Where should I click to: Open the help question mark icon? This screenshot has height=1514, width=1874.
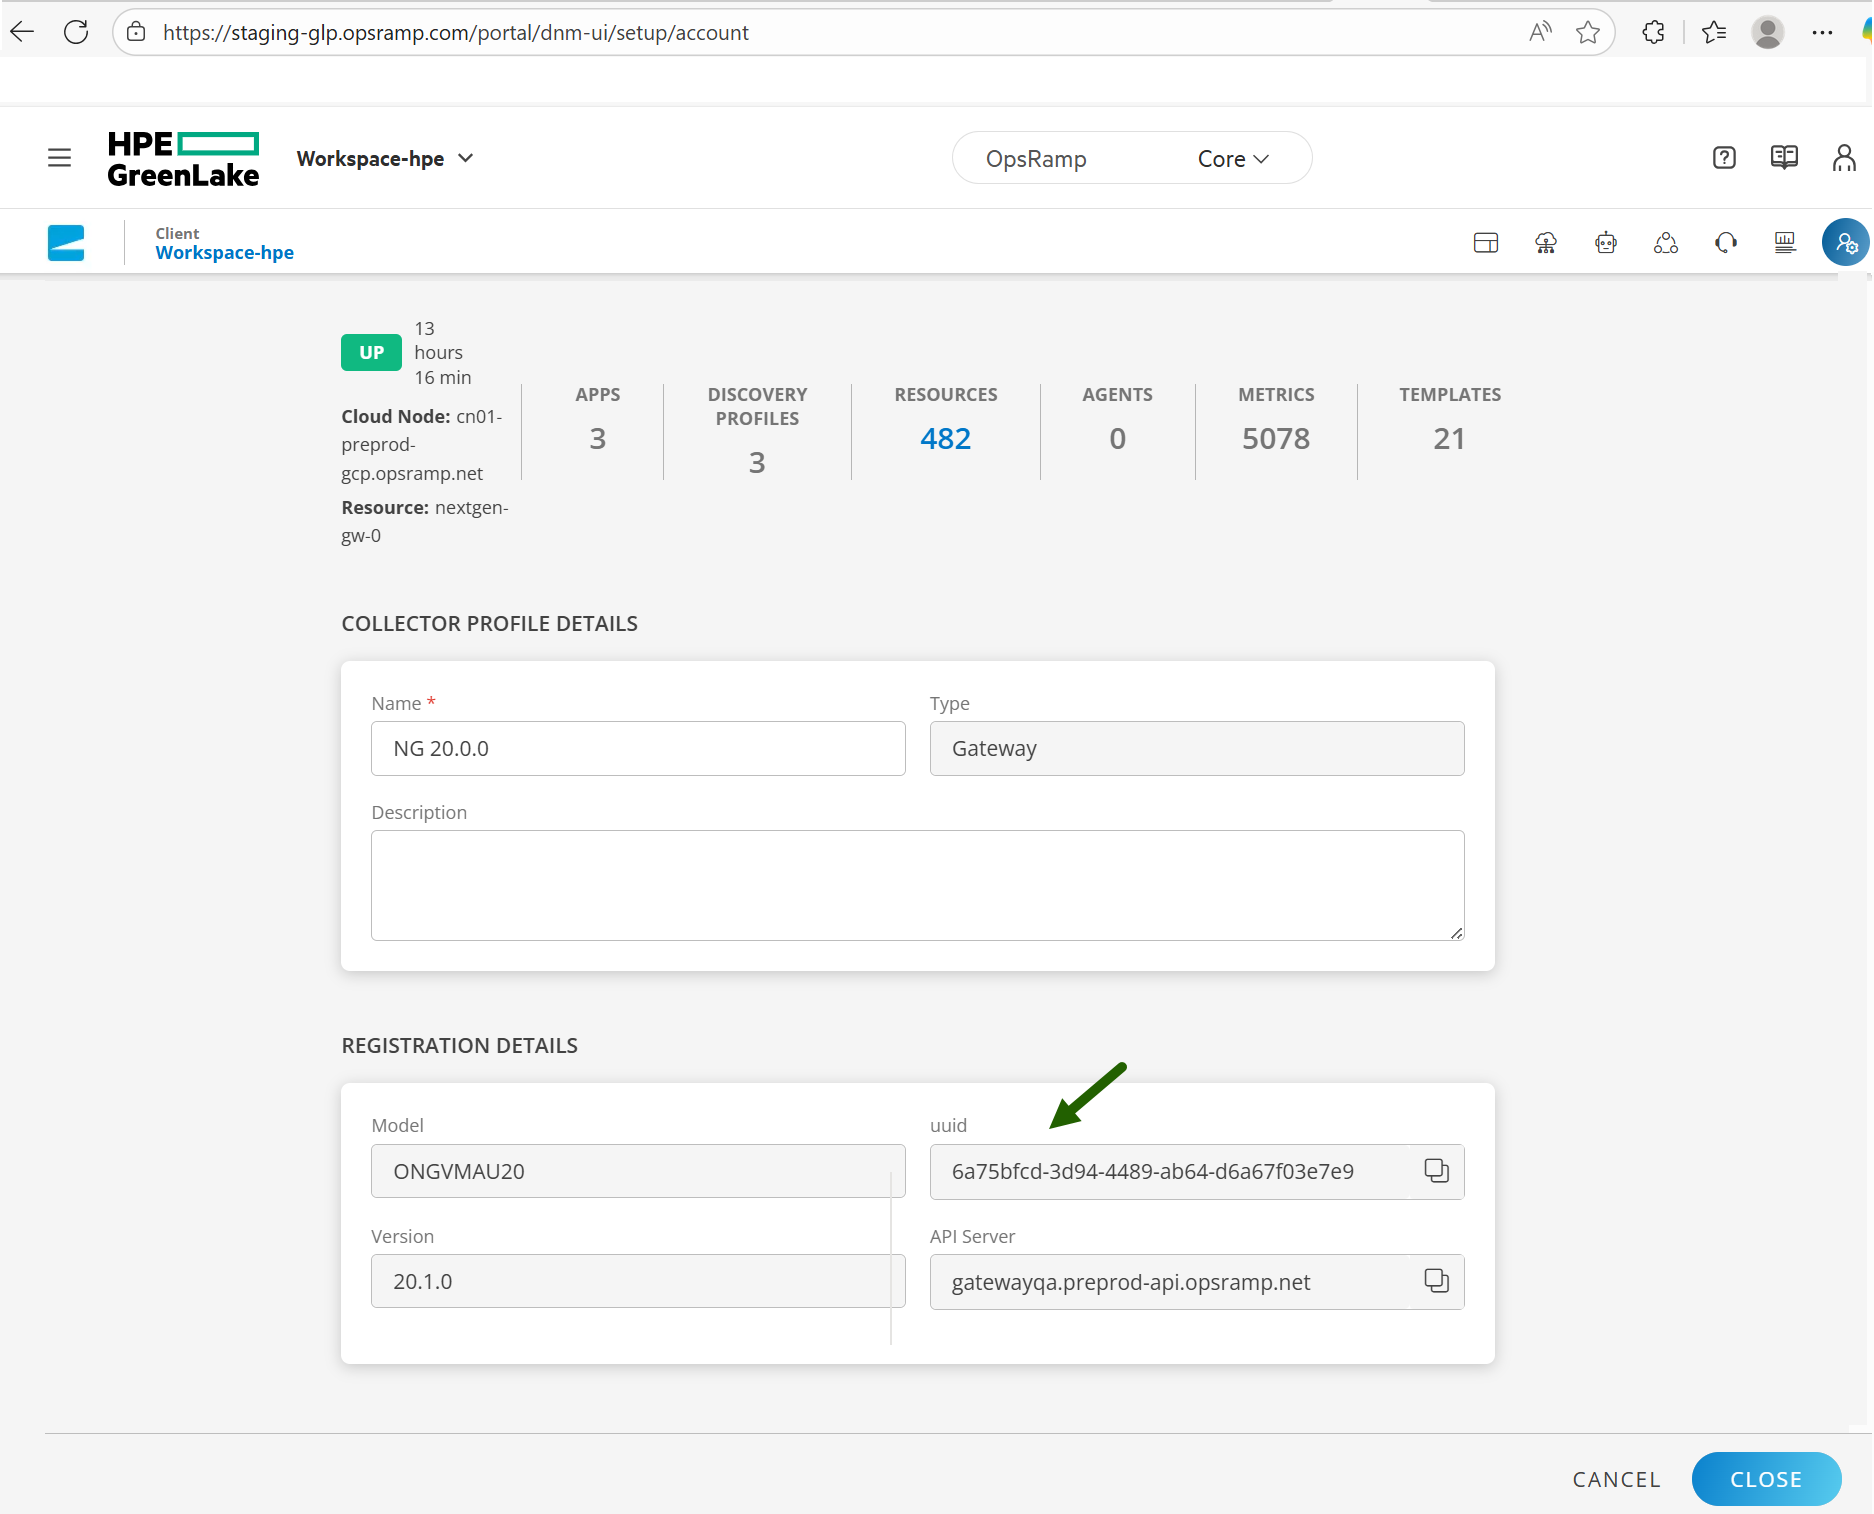(x=1724, y=158)
